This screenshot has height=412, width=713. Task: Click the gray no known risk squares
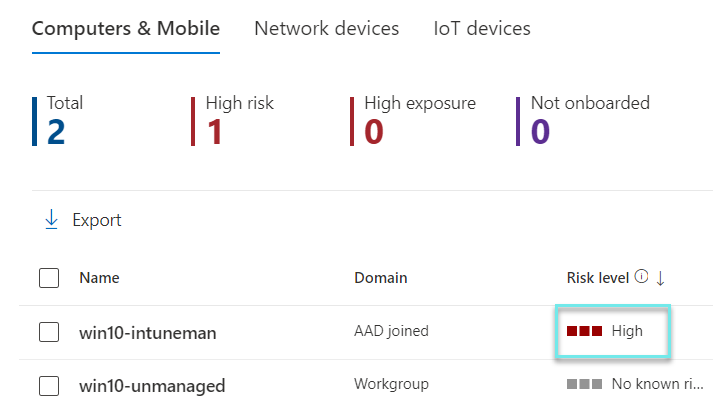point(584,385)
